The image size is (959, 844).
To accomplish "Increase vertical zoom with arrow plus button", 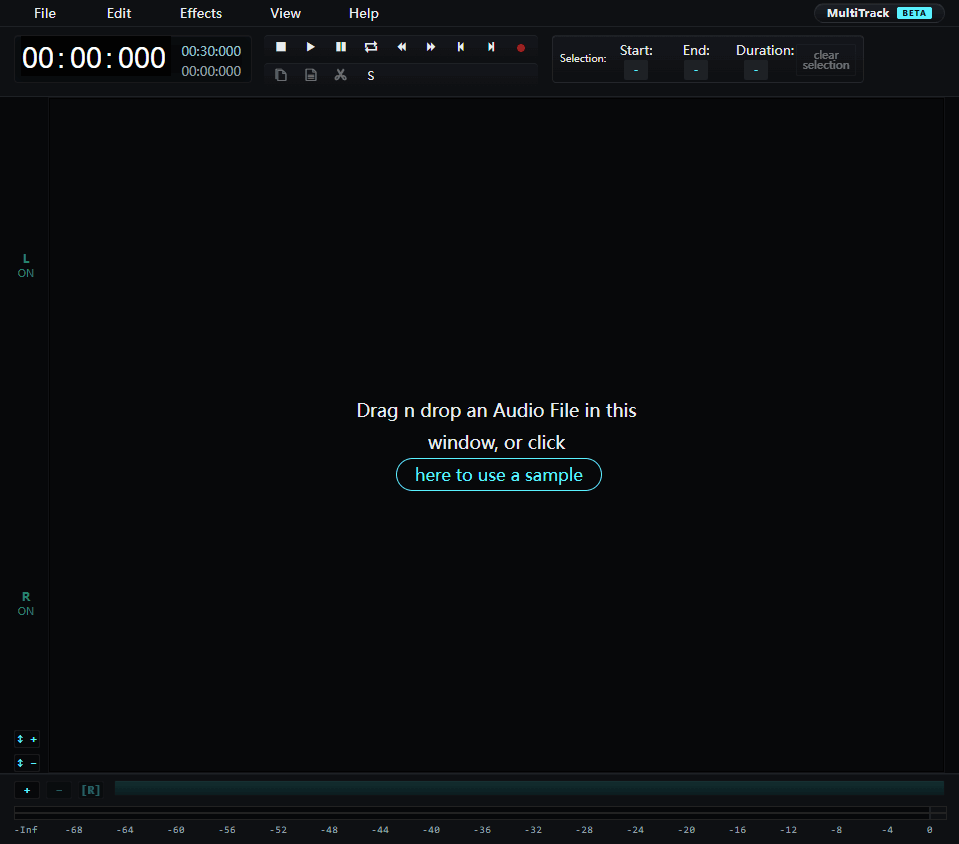I will coord(26,739).
